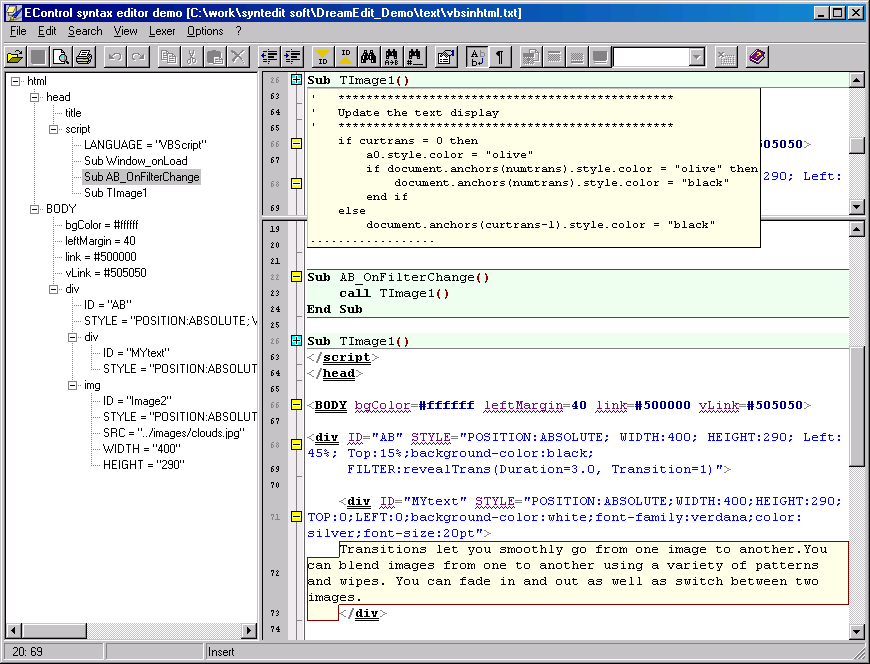Collapse fold marker at Sub AB_OnFilterChange line 22
Image resolution: width=870 pixels, height=664 pixels.
pos(296,277)
